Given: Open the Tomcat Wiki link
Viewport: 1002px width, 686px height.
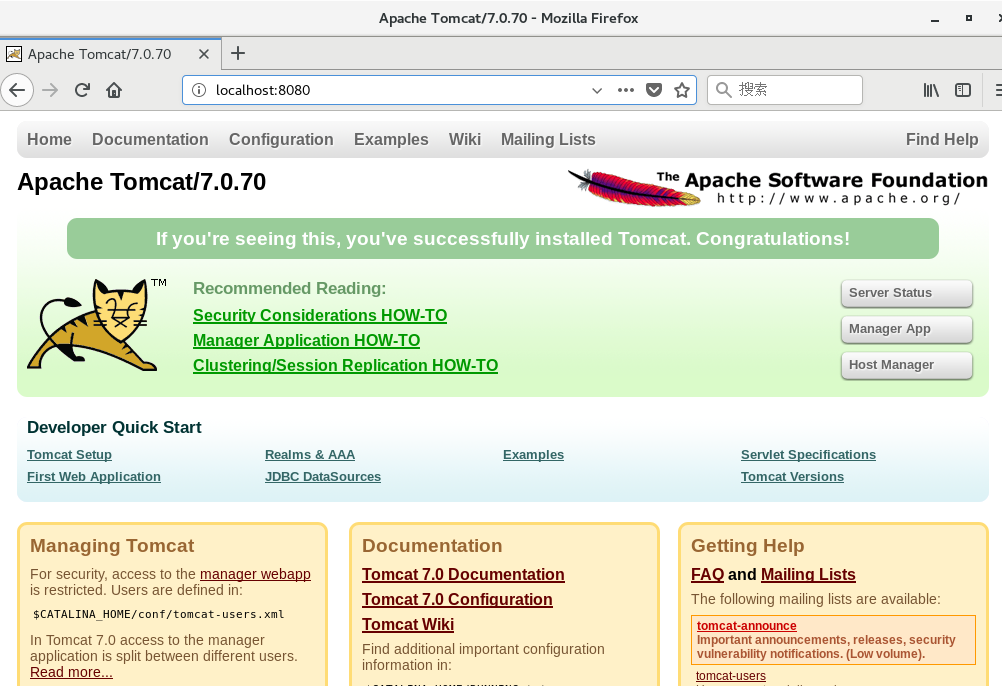Looking at the screenshot, I should tap(408, 624).
